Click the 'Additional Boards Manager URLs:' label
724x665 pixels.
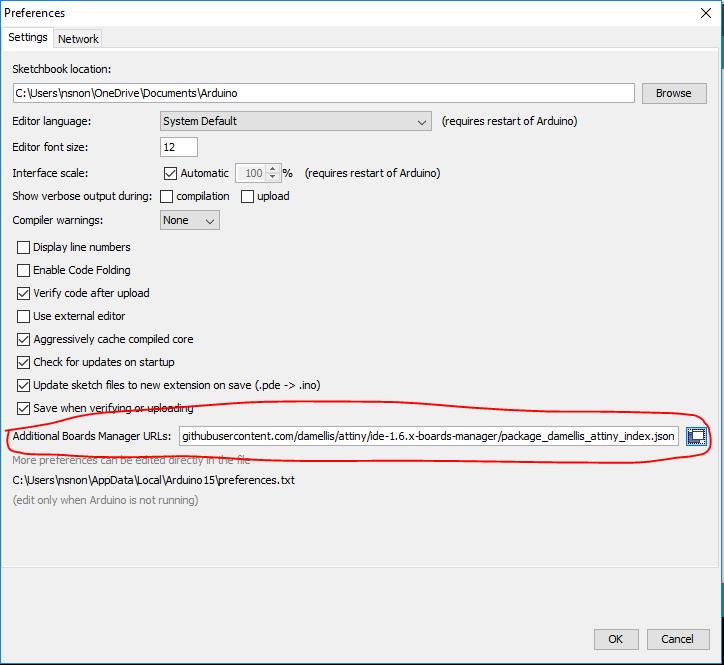pos(92,436)
